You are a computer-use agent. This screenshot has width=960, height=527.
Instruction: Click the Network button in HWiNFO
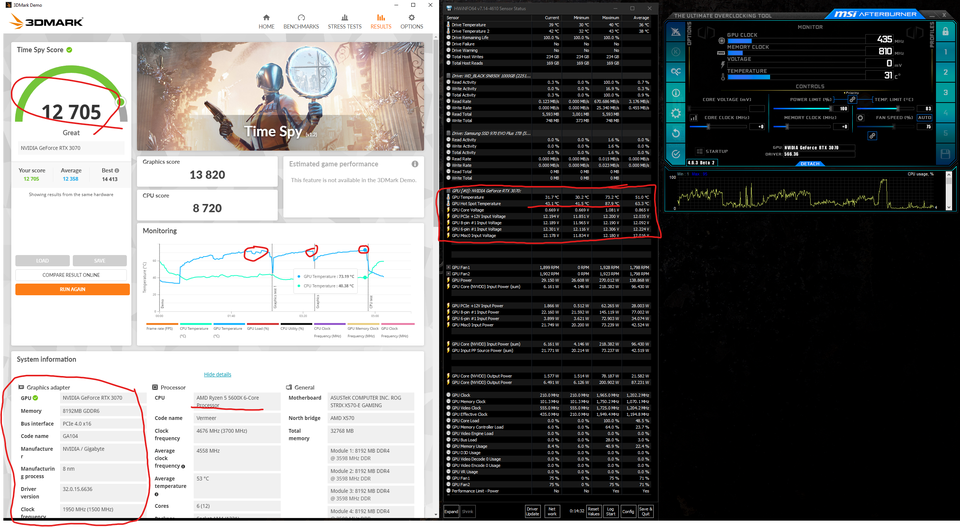coord(552,511)
